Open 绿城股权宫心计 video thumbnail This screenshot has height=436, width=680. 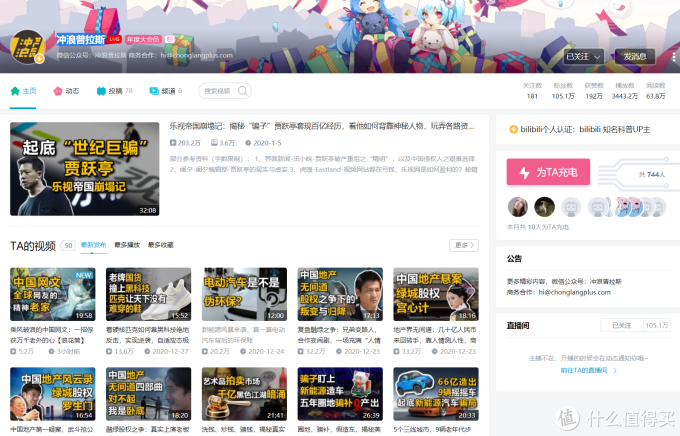(x=436, y=294)
